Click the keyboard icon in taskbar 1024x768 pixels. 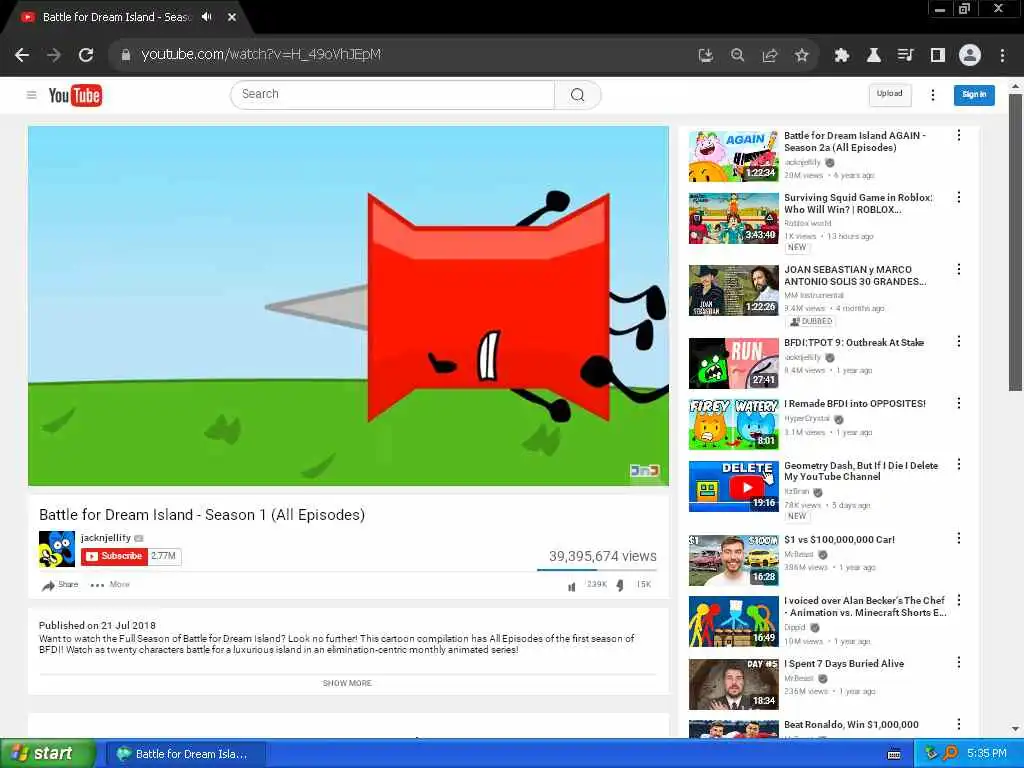click(894, 754)
